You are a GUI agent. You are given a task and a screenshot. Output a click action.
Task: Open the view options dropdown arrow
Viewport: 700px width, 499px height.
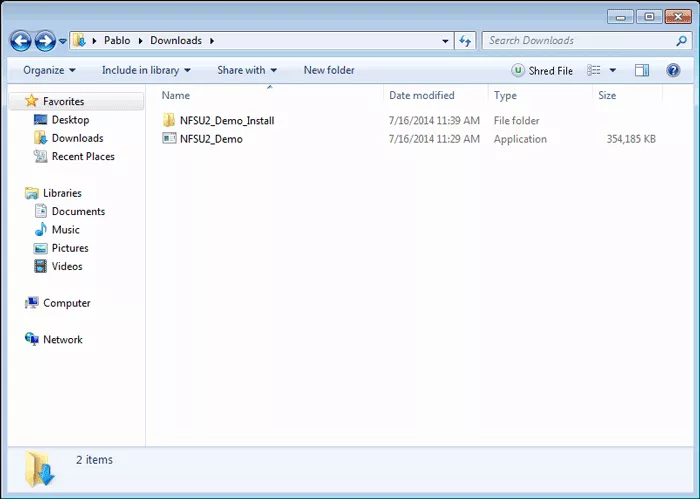click(612, 71)
